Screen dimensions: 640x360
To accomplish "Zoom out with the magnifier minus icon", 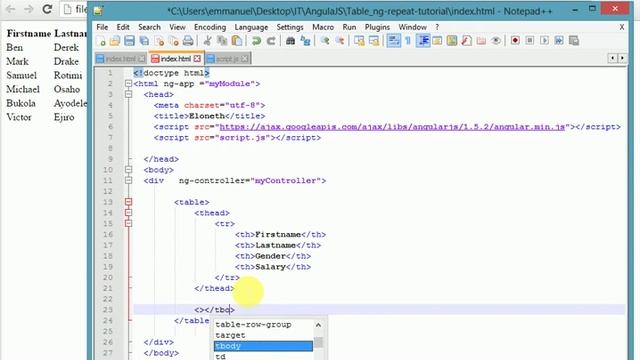I will point(340,41).
